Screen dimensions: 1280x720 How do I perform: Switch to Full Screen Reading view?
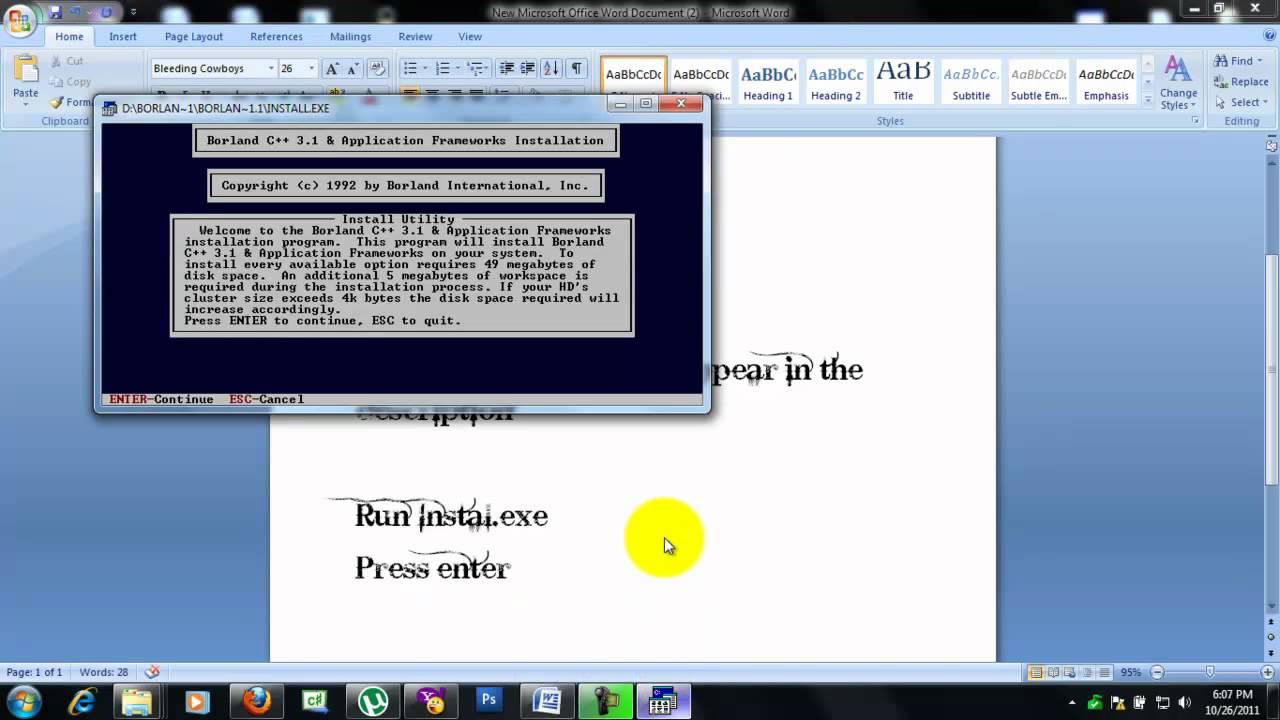[x=1053, y=672]
